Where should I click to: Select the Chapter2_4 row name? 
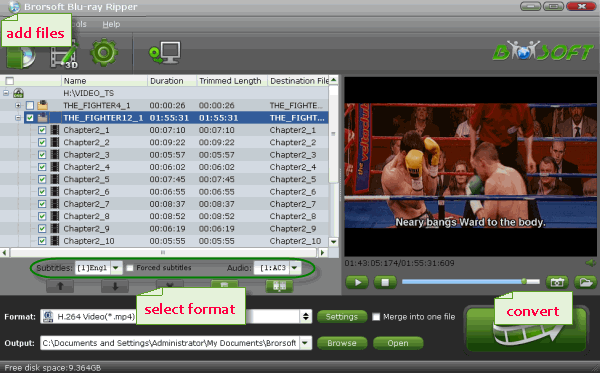(x=86, y=167)
